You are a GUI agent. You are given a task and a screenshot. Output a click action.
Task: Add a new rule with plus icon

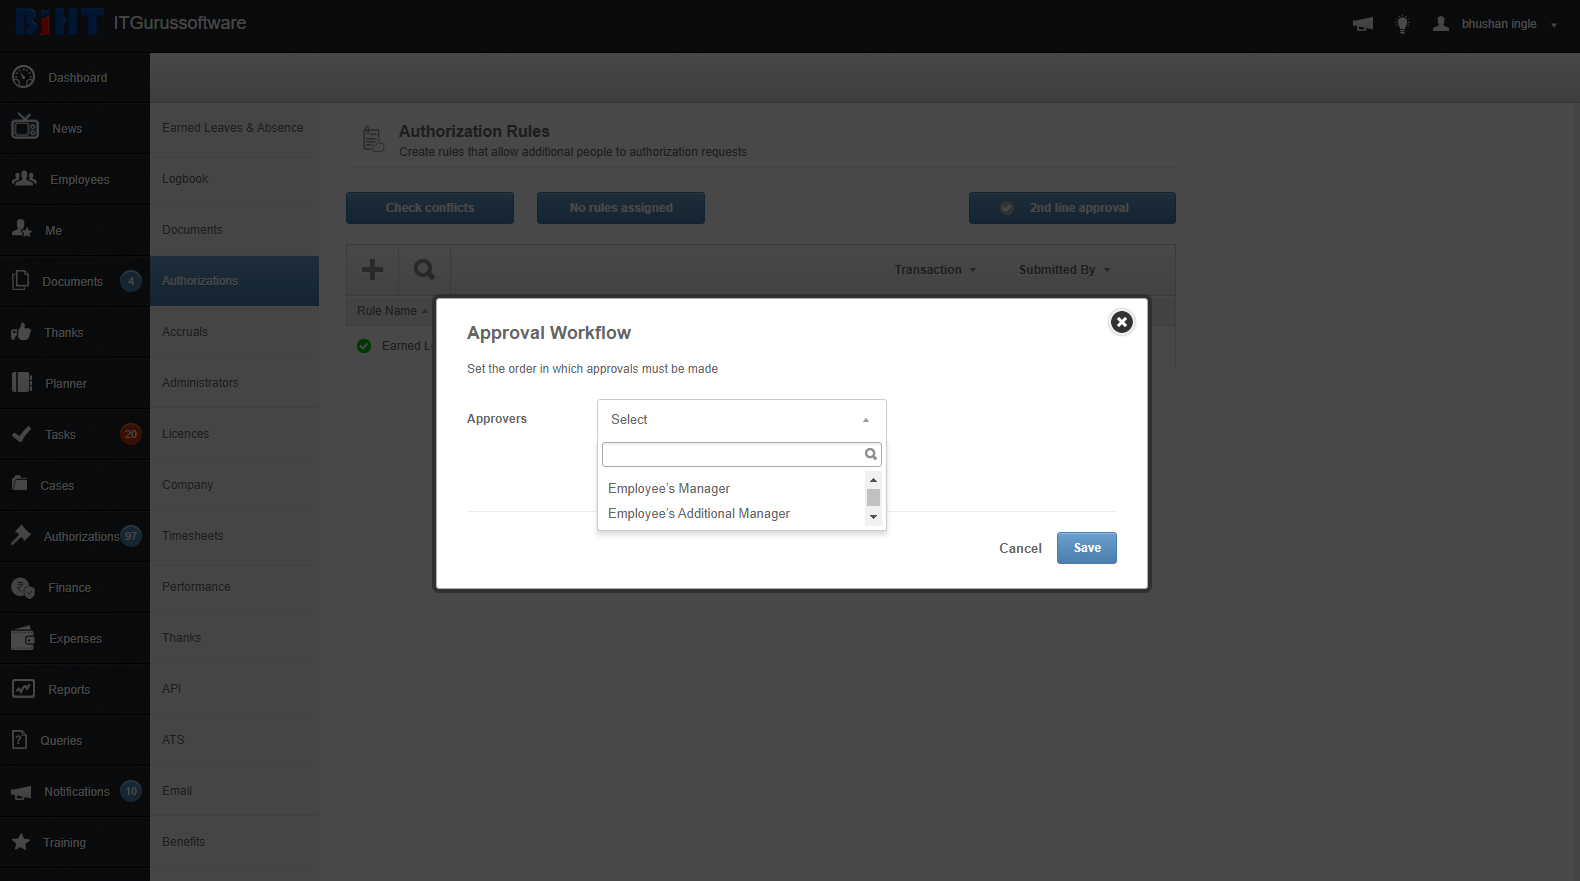372,269
